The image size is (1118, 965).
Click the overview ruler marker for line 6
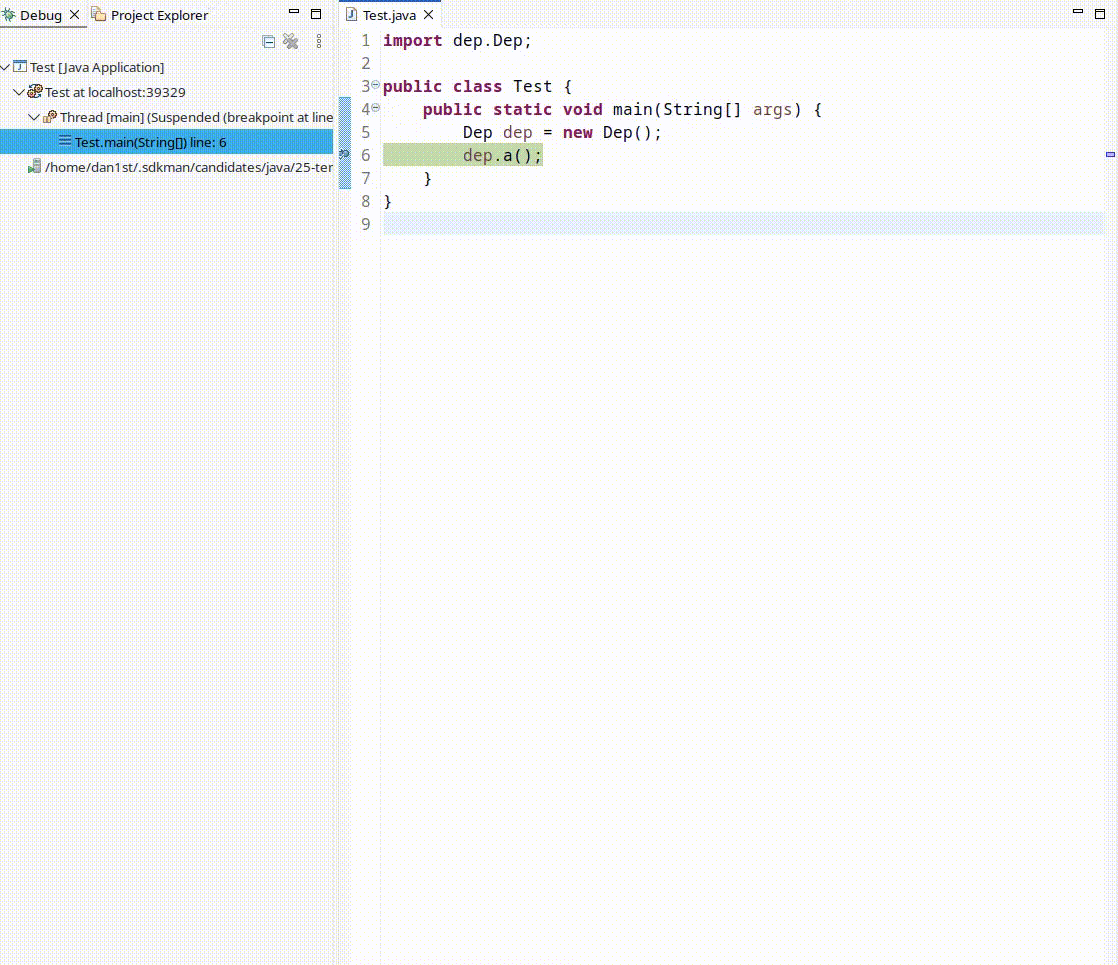(x=1110, y=154)
